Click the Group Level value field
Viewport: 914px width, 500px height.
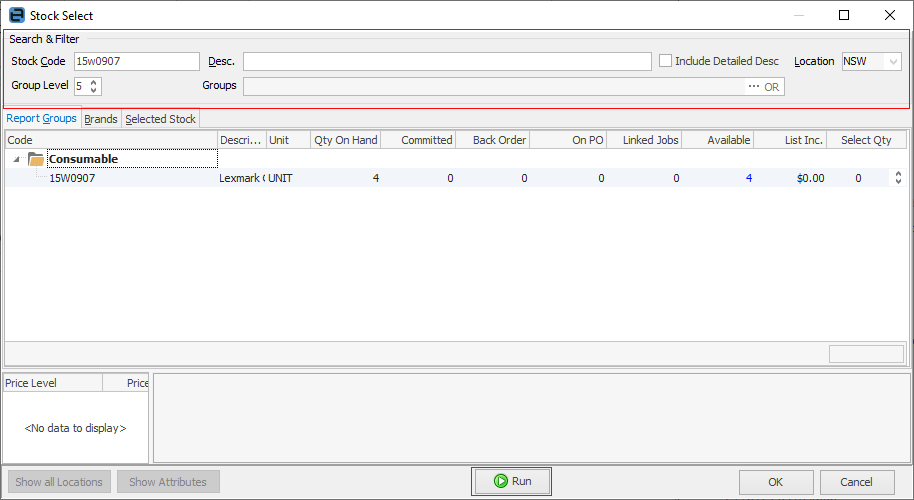[x=81, y=86]
